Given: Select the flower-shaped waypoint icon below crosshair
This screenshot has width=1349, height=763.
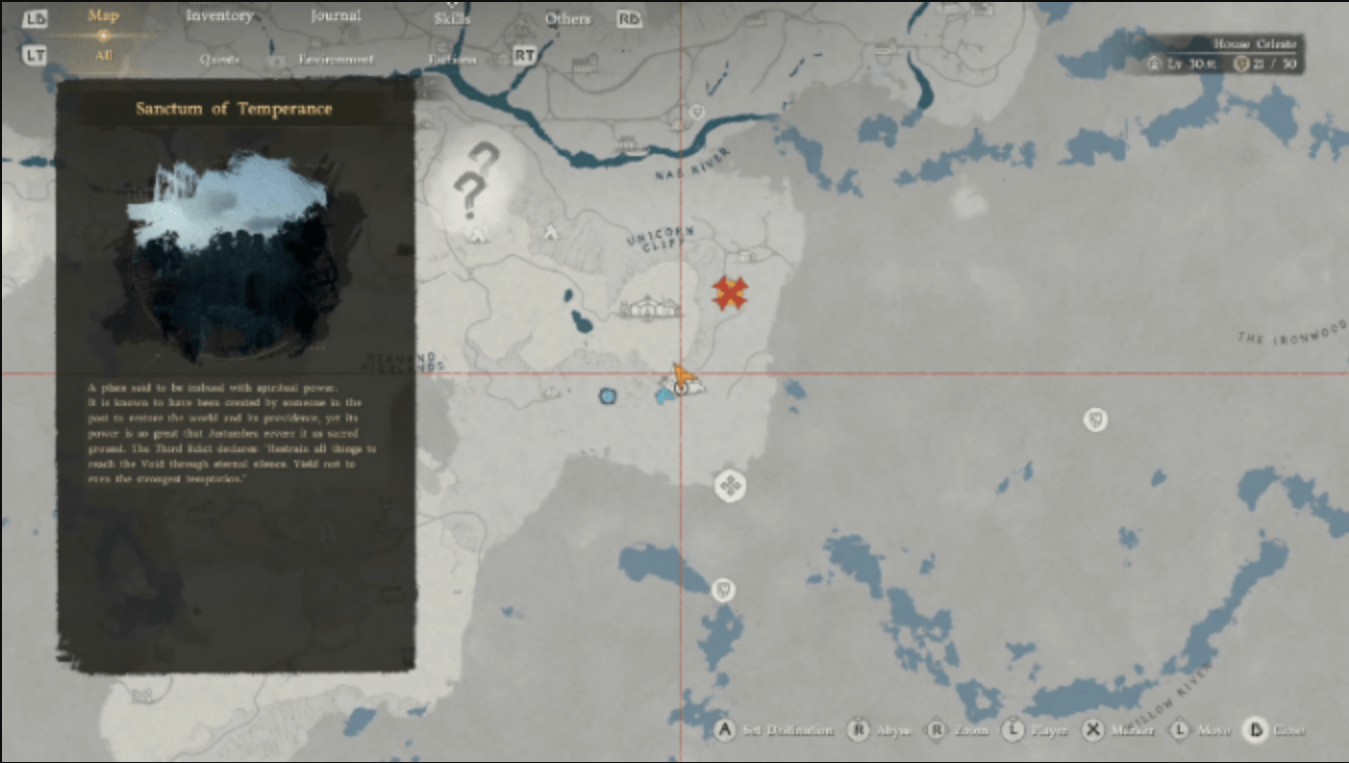Looking at the screenshot, I should (x=731, y=486).
